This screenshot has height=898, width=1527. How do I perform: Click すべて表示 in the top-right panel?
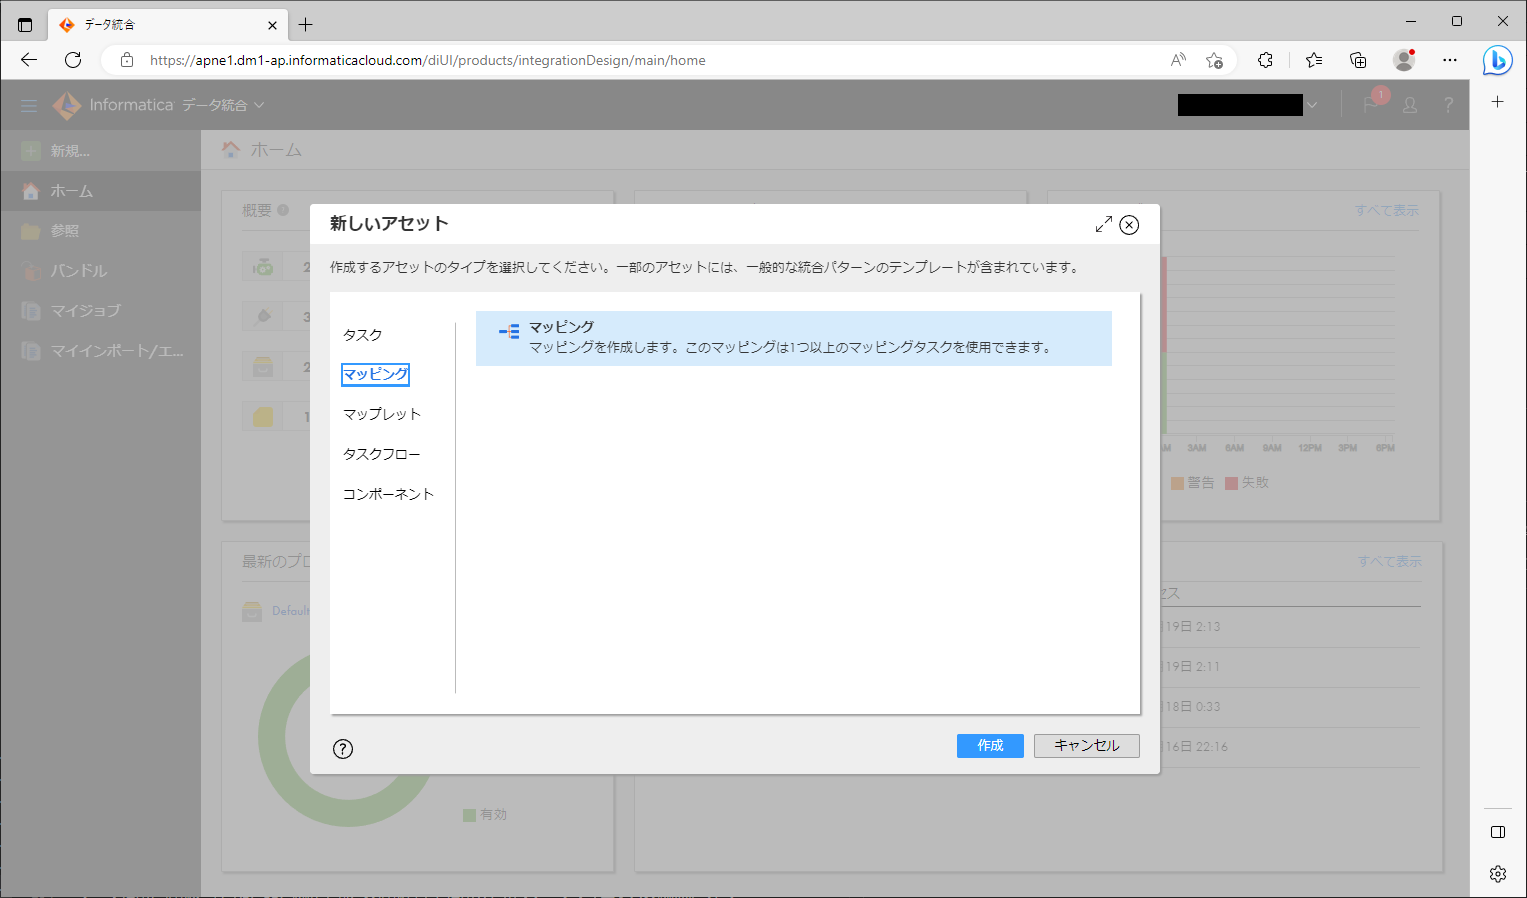point(1388,209)
